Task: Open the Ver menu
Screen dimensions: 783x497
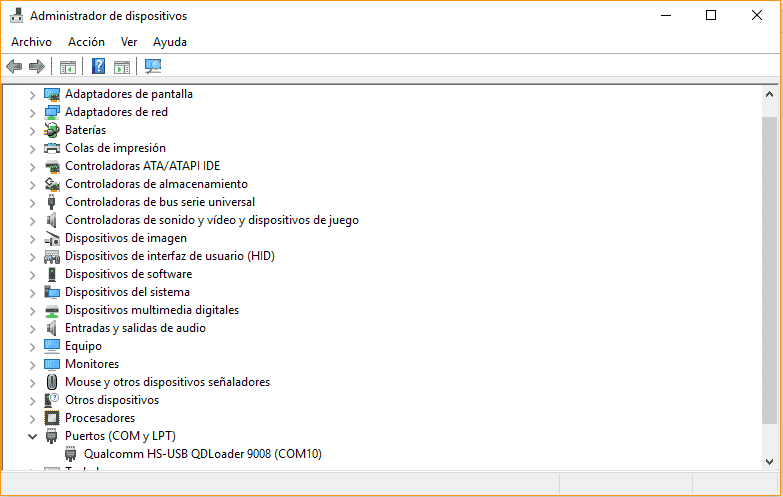Action: pos(129,42)
